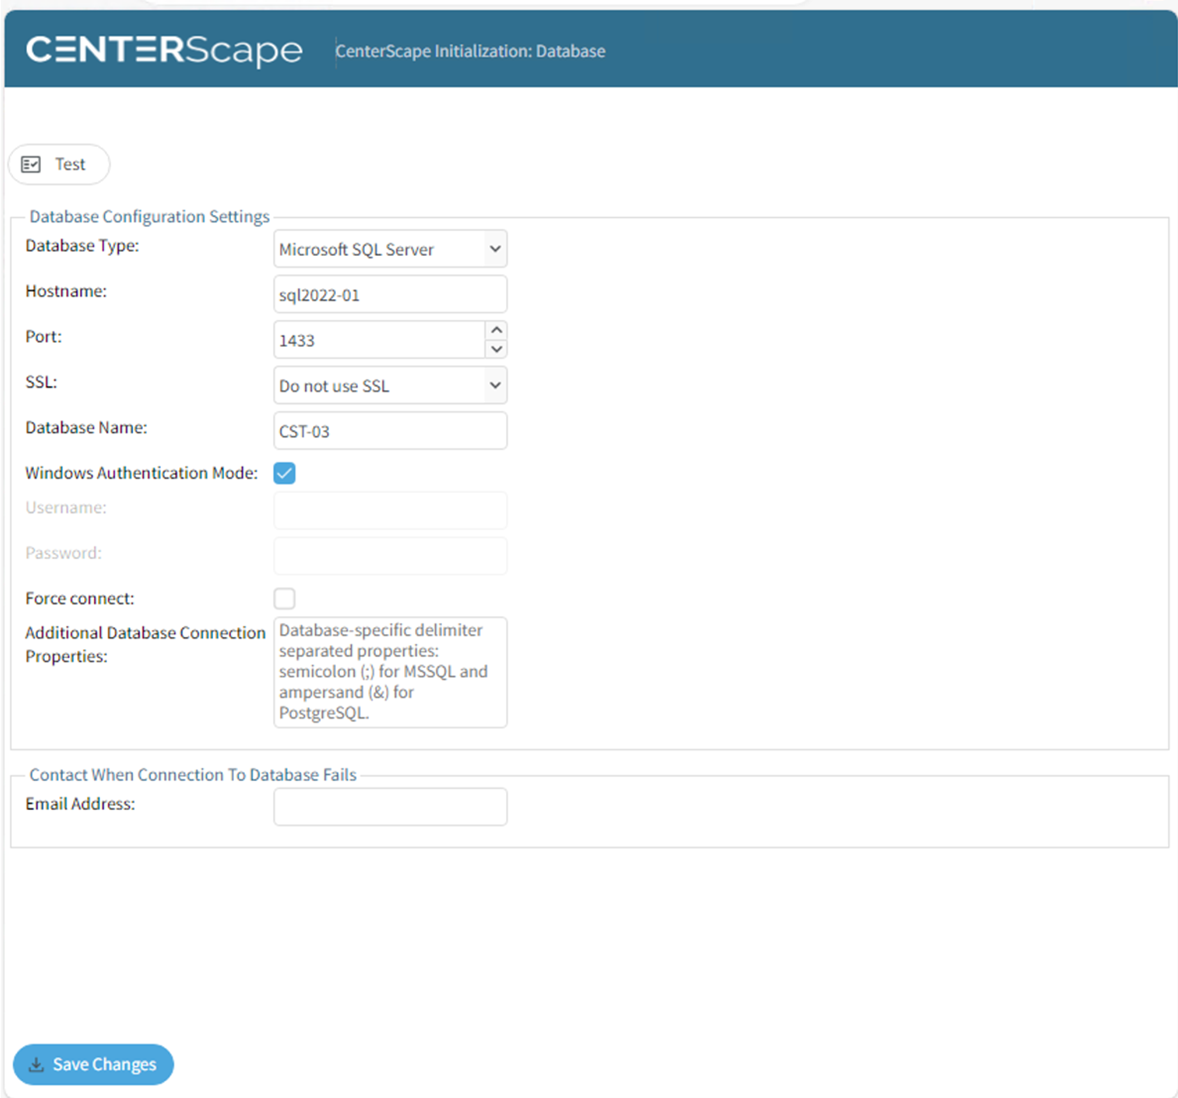Select the Database Name text box
1178x1098 pixels.
[x=390, y=431]
